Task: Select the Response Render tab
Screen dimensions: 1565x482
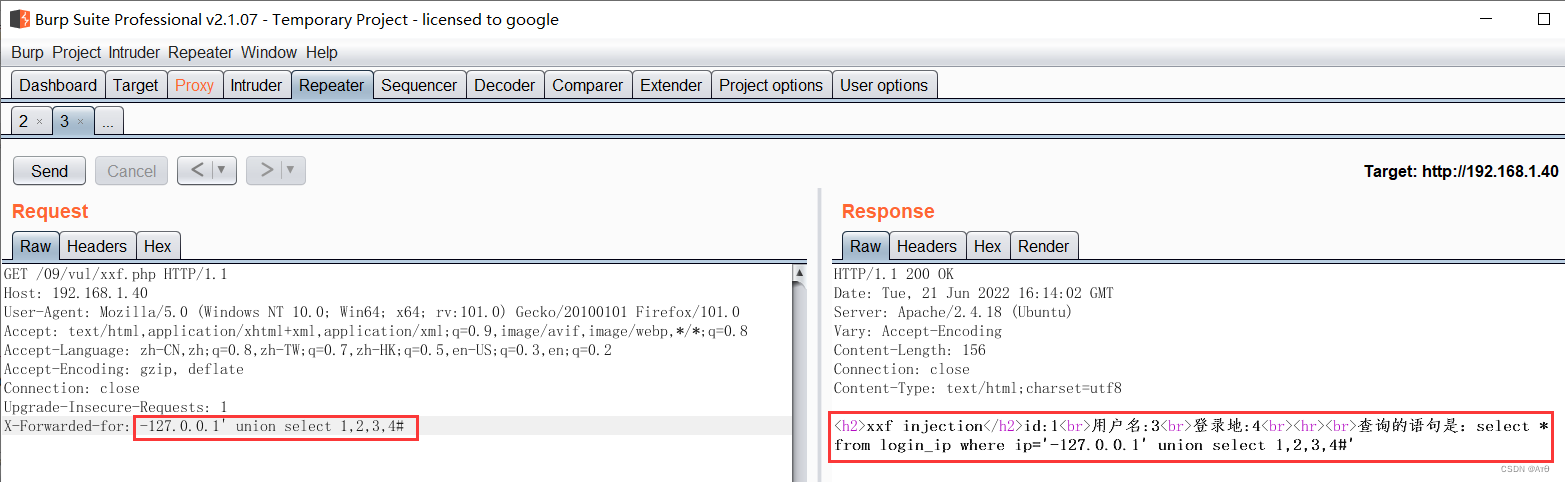Action: coord(1044,246)
